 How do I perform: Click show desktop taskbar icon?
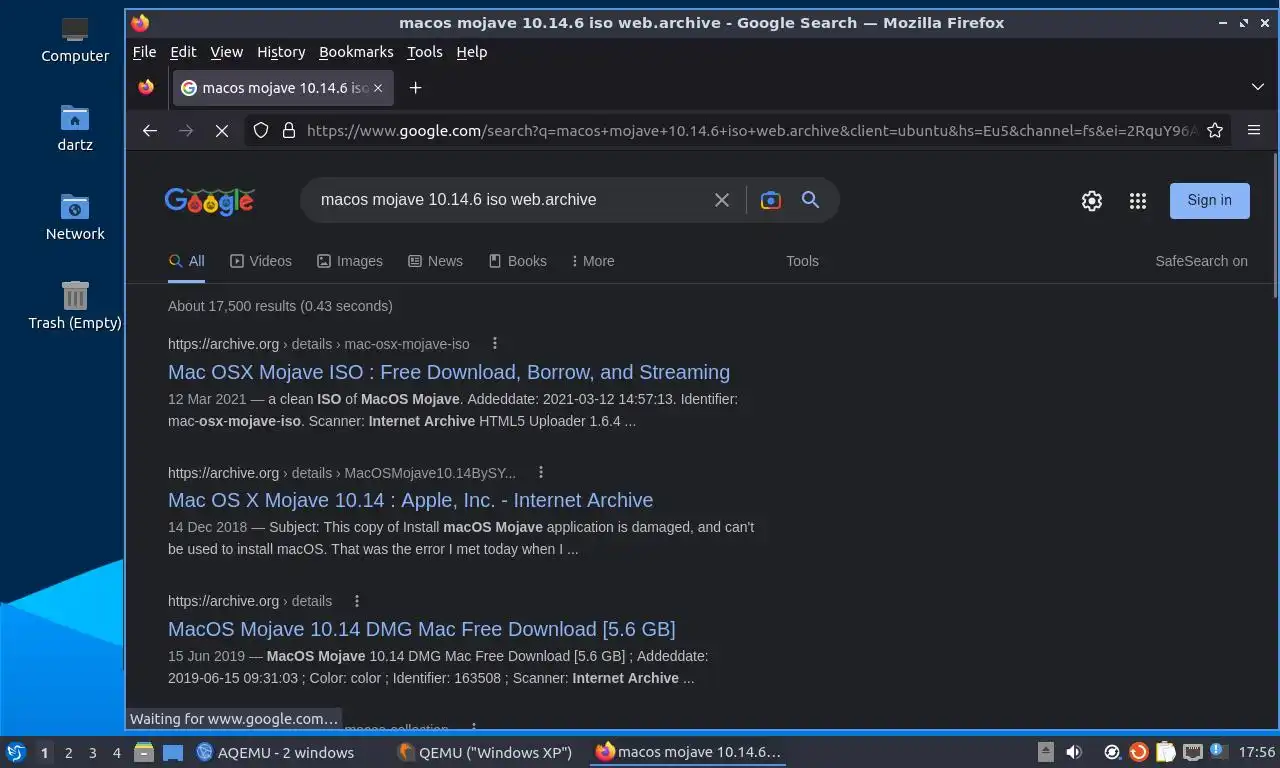pyautogui.click(x=172, y=752)
